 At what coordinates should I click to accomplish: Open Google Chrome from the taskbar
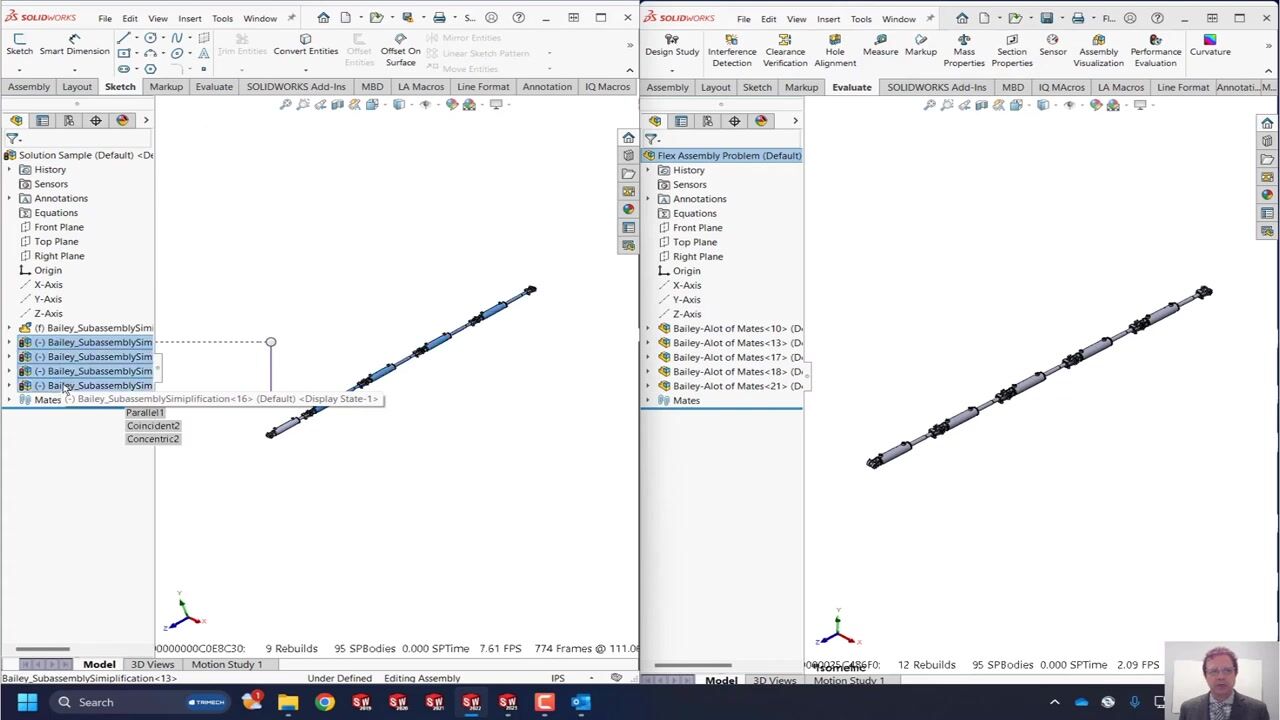tap(324, 702)
